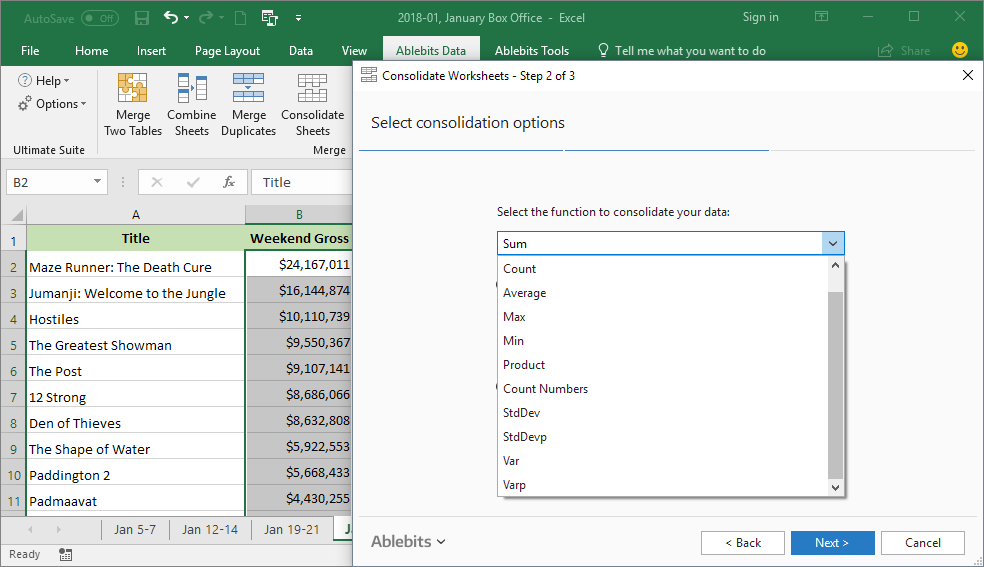Click the New document icon in quick access
Image resolution: width=984 pixels, height=567 pixels.
pos(240,18)
